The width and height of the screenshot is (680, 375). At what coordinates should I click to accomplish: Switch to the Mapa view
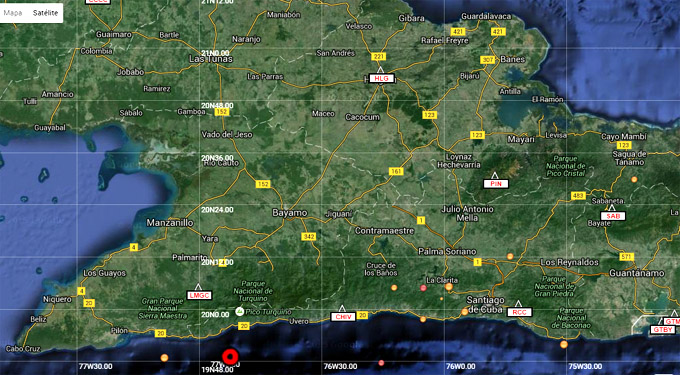(x=13, y=13)
